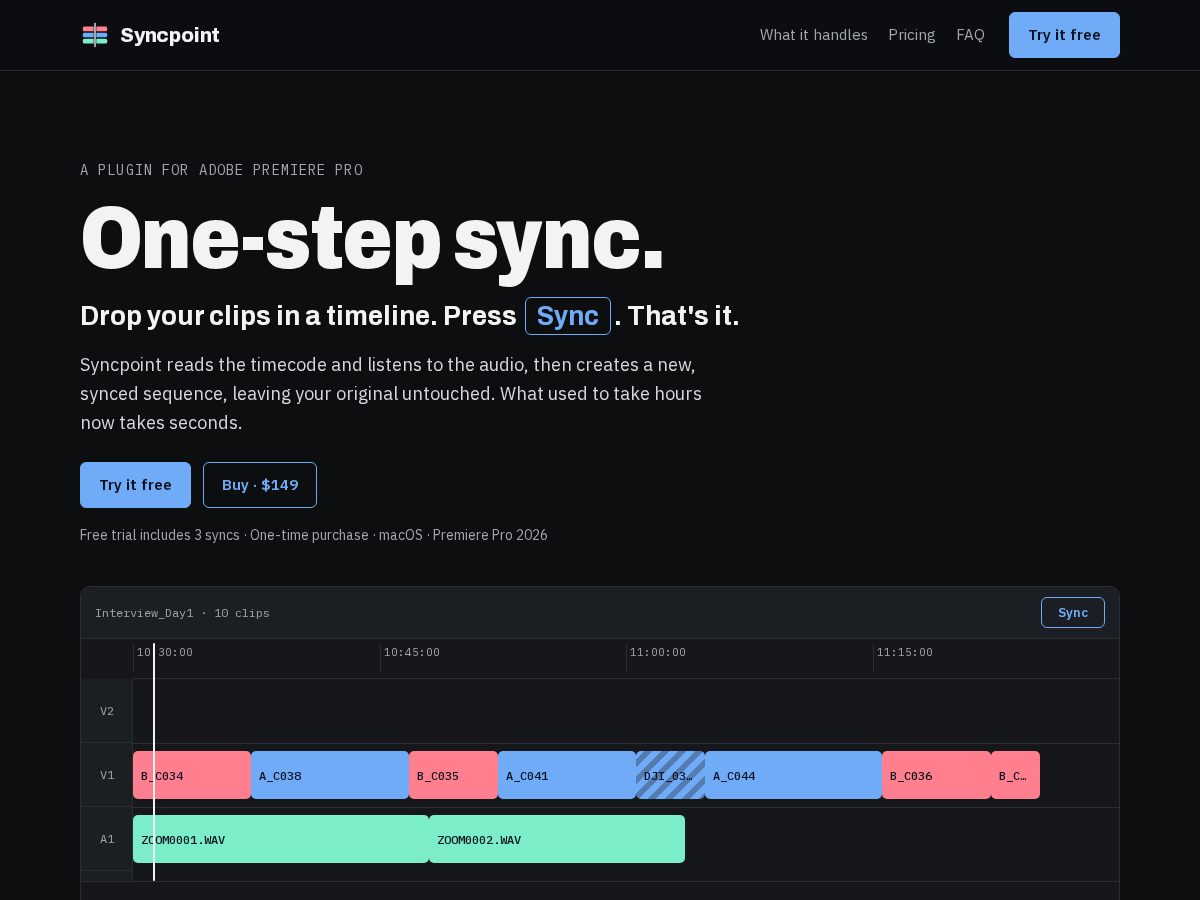Select the A_C044 clip
Image resolution: width=1200 pixels, height=900 pixels.
point(793,775)
